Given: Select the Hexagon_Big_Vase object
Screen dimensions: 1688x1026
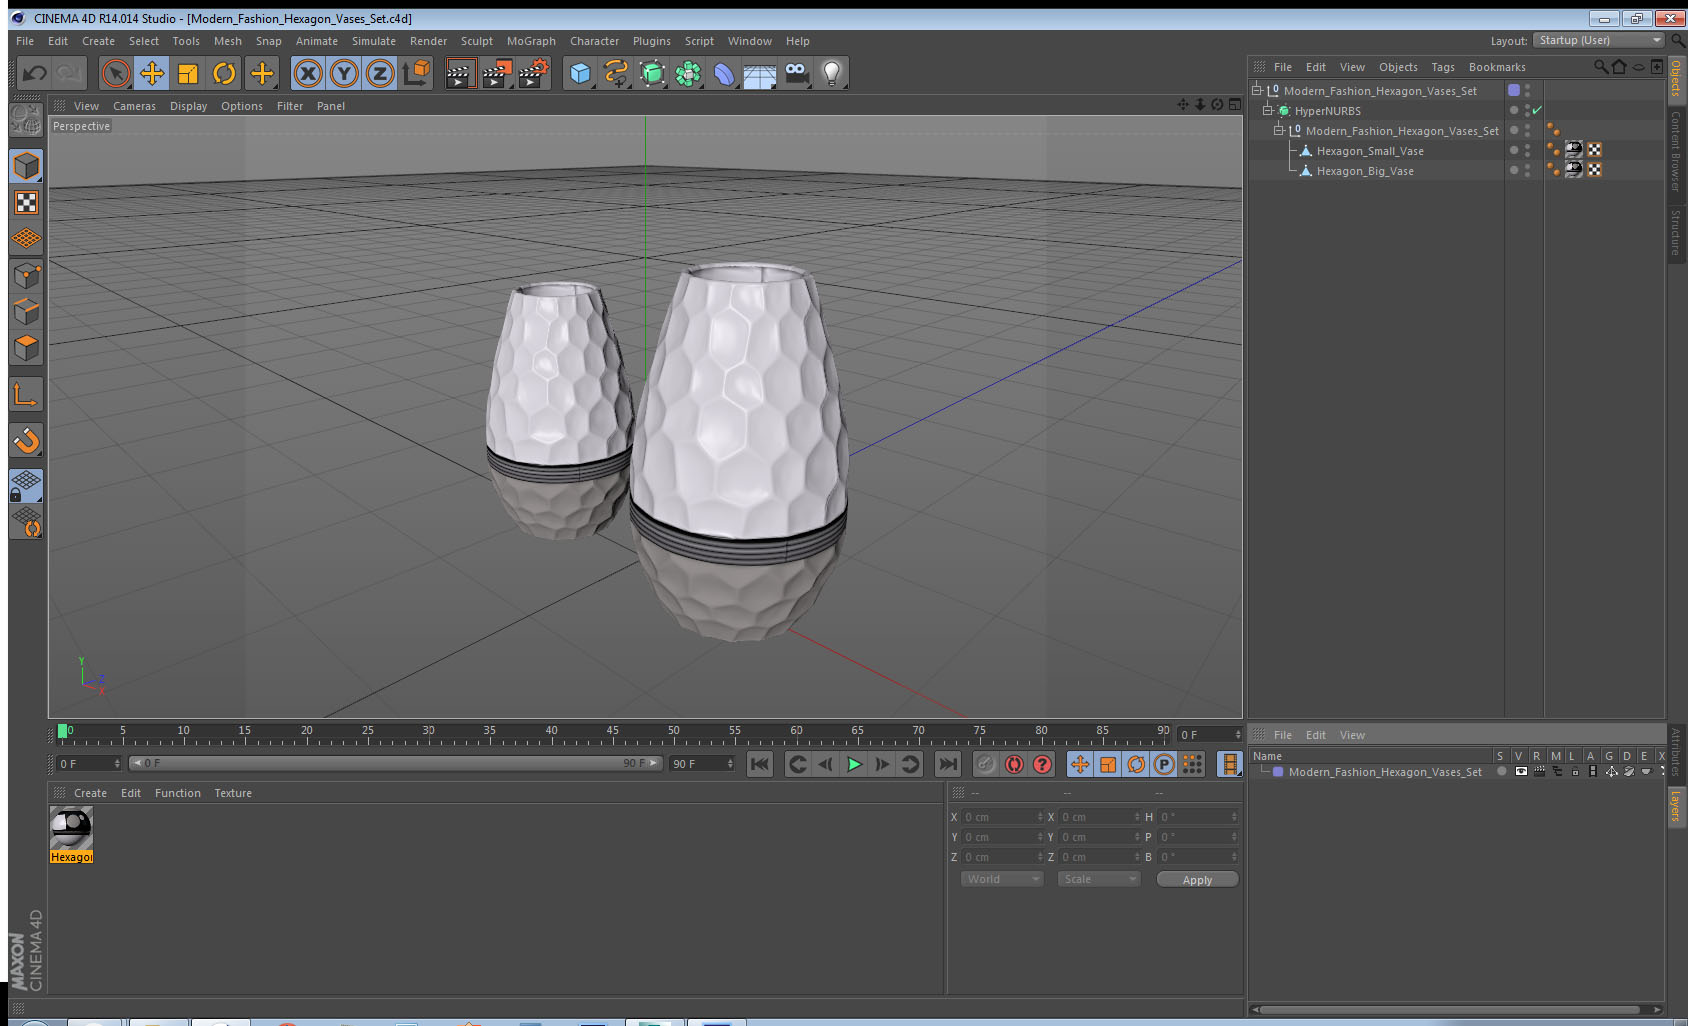Looking at the screenshot, I should click(1365, 171).
